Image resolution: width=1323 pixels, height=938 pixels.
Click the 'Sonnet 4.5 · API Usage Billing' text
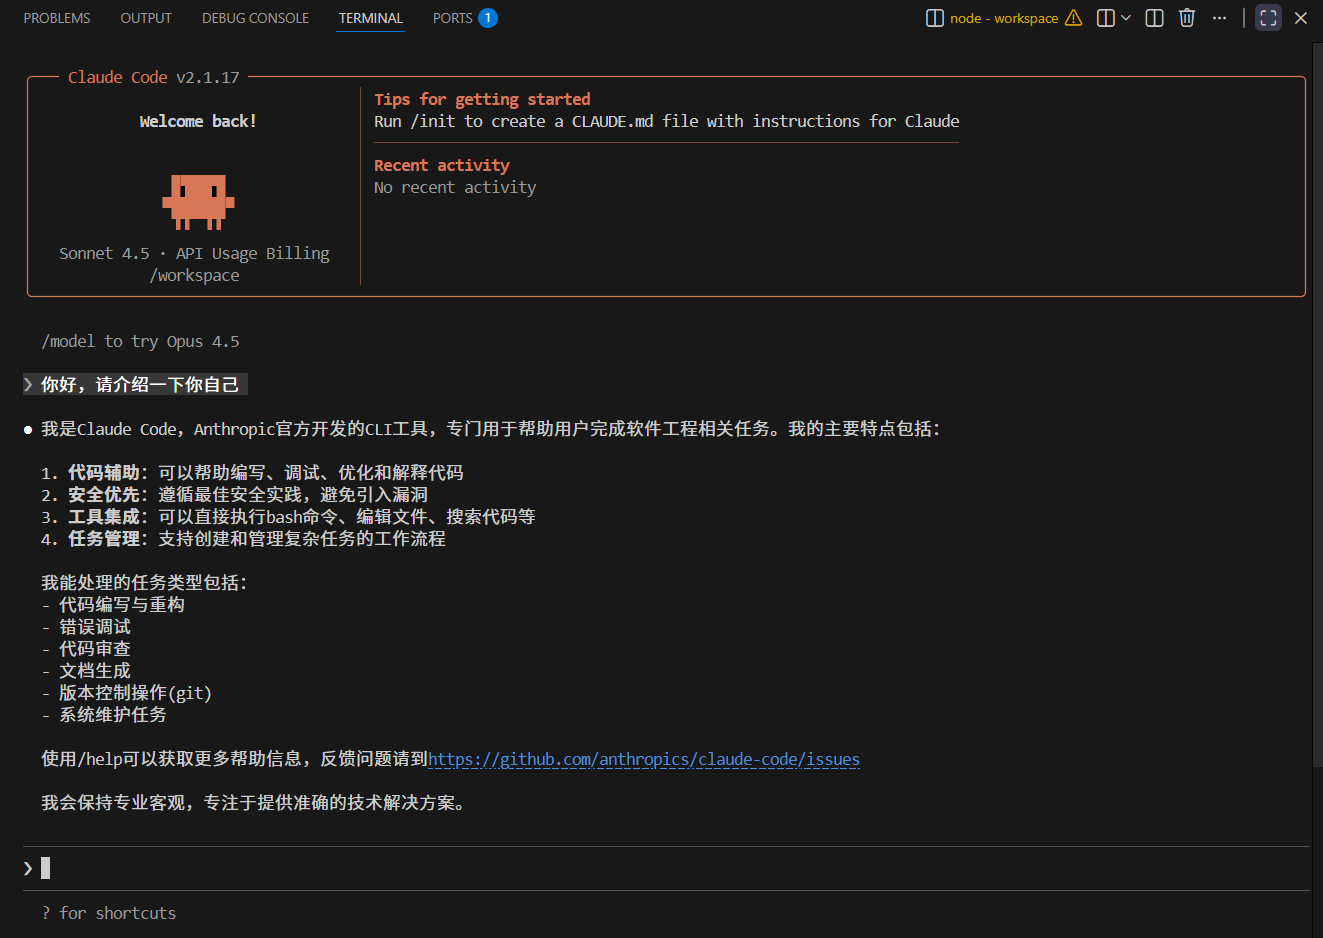194,253
